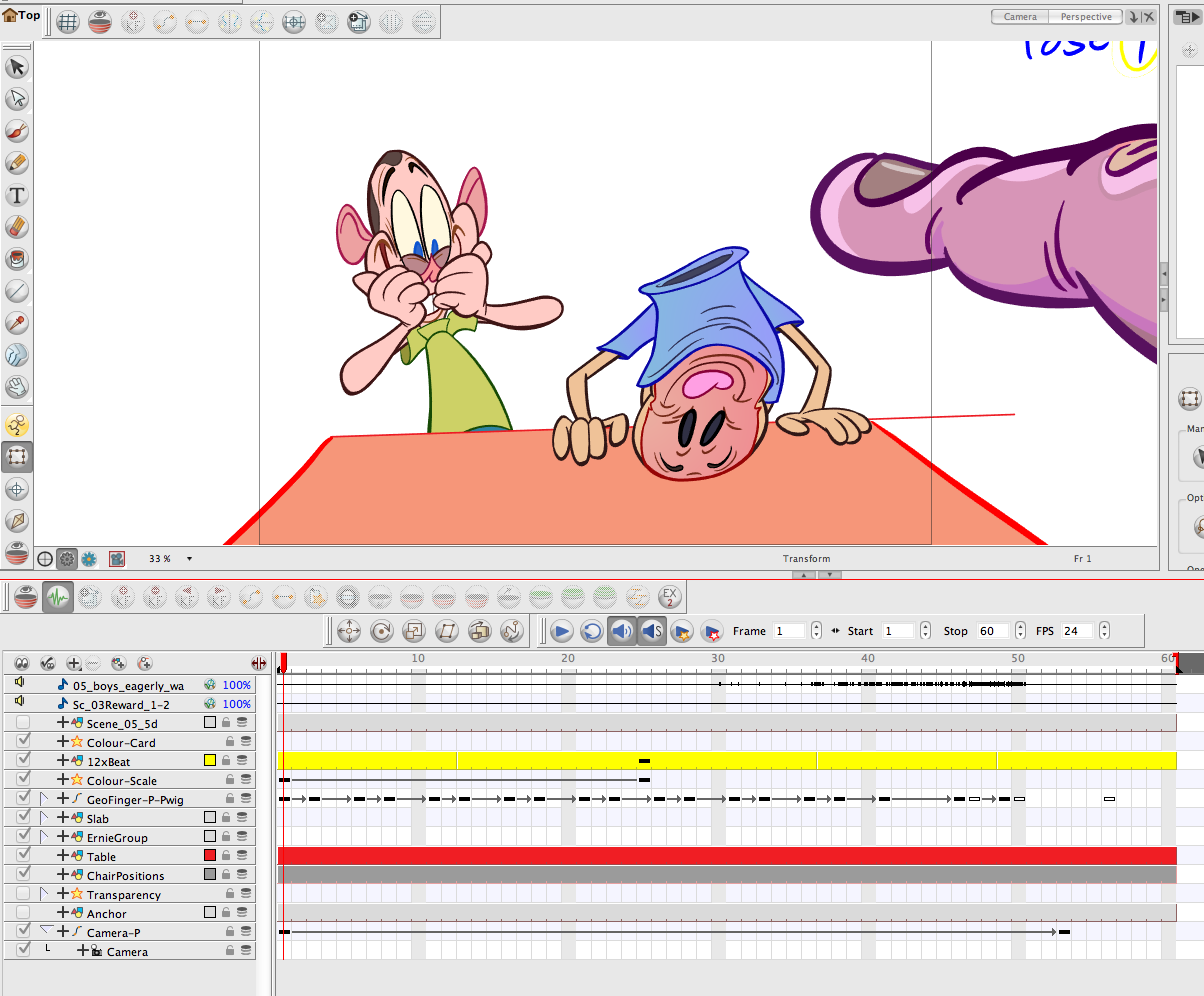Toggle Show All eyes icon in timeline header
The height and width of the screenshot is (996, 1204).
22,663
